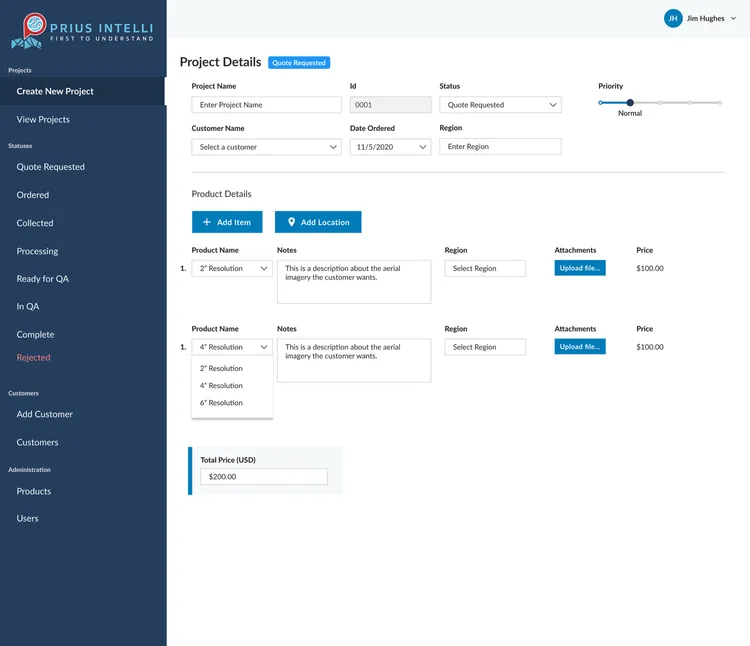Viewport: 750px width, 646px height.
Task: Open the Date Ordered dropdown
Action: pos(390,147)
